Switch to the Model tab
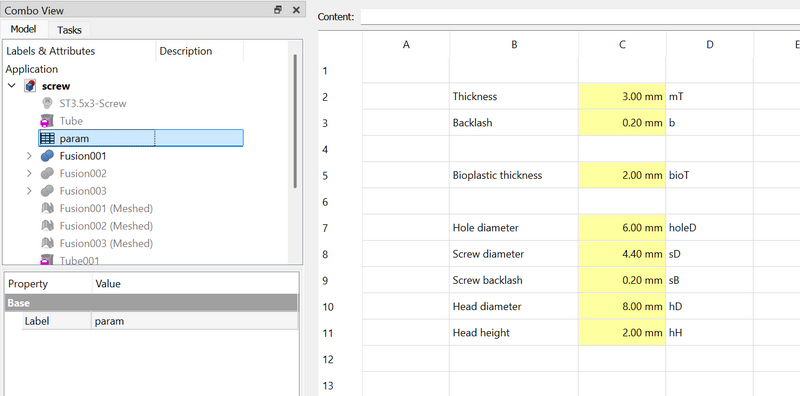 pyautogui.click(x=23, y=29)
